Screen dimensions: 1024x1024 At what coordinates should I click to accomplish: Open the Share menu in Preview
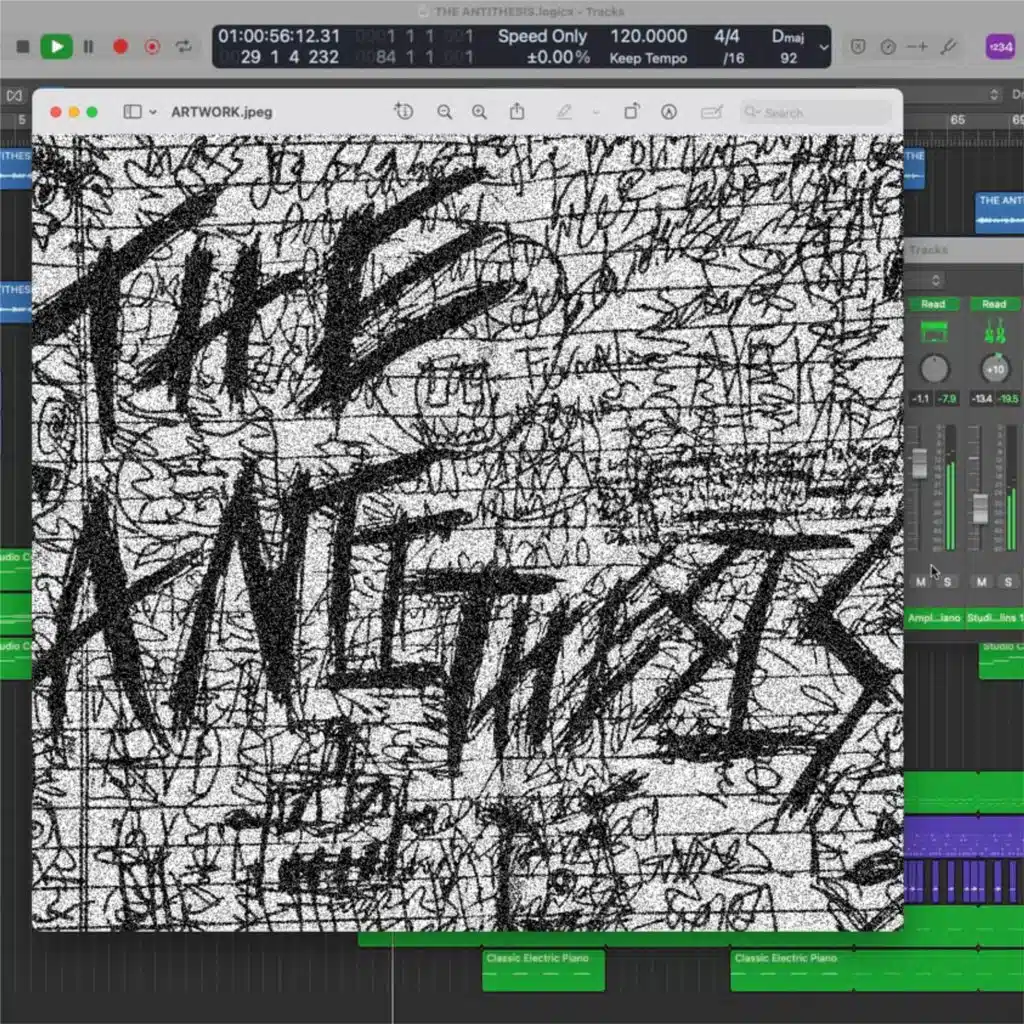[517, 112]
